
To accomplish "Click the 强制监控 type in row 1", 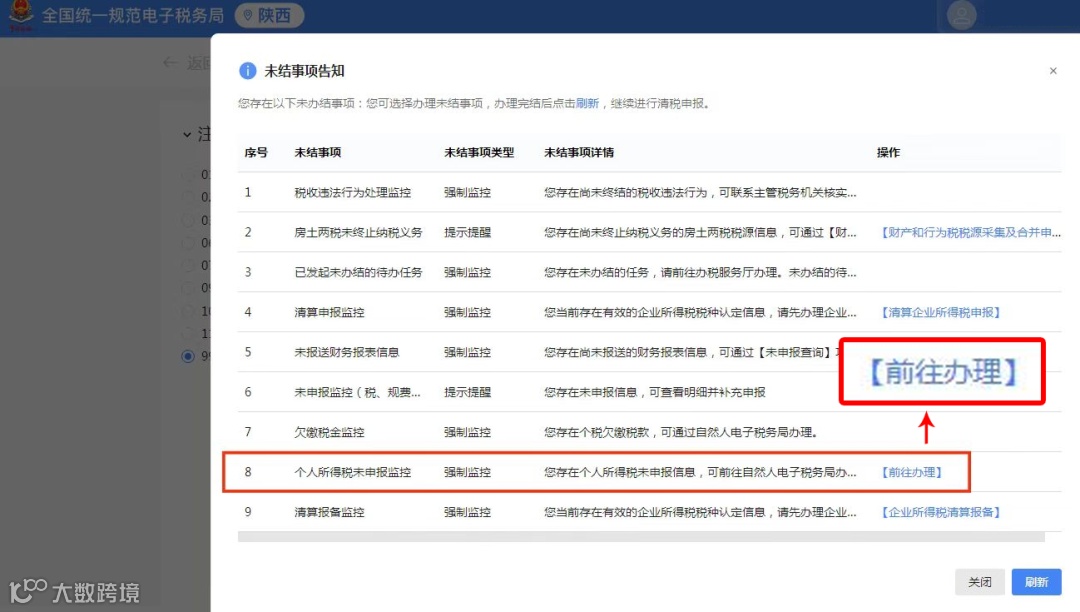I will pyautogui.click(x=468, y=193).
